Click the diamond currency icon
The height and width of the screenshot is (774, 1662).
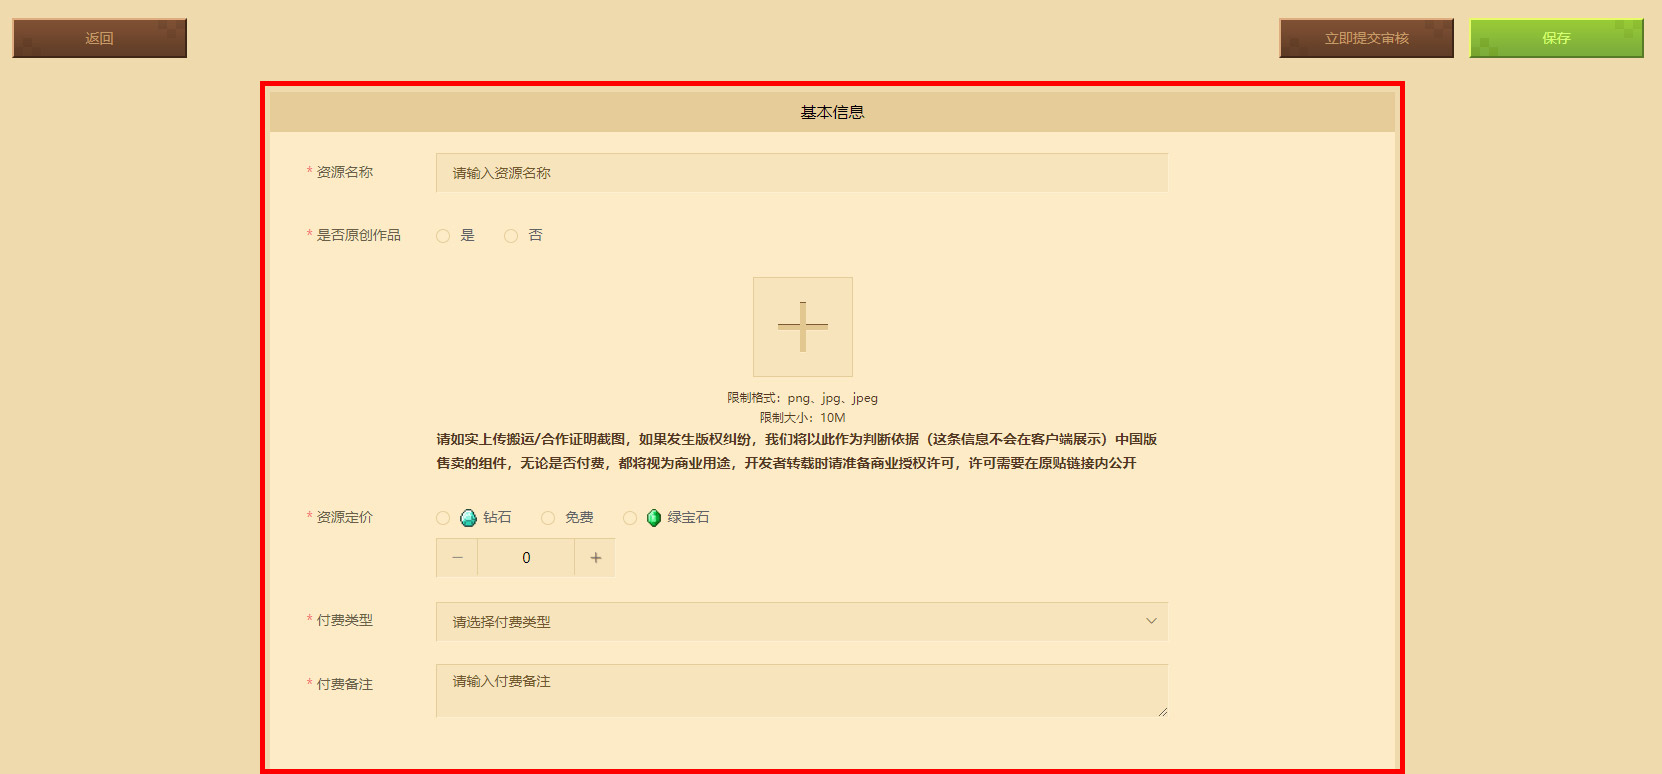tap(468, 518)
